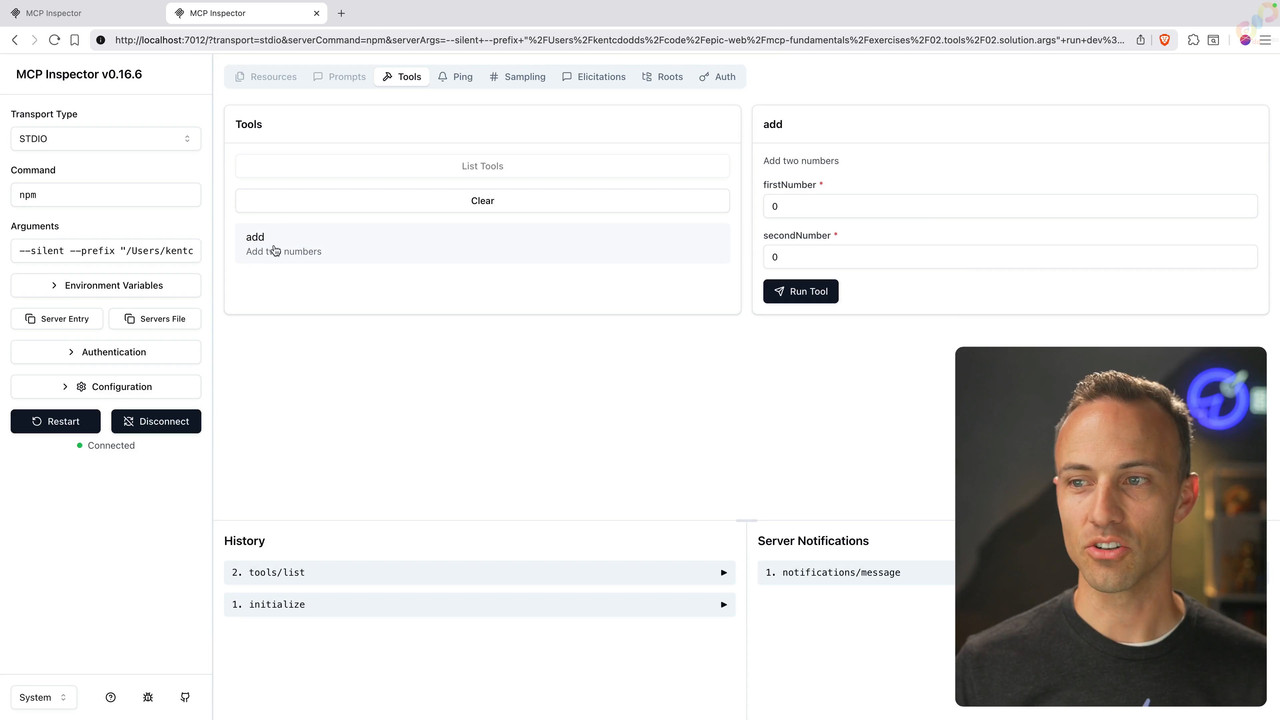Image resolution: width=1280 pixels, height=720 pixels.
Task: Reload the page with refresh icon
Action: pos(54,40)
